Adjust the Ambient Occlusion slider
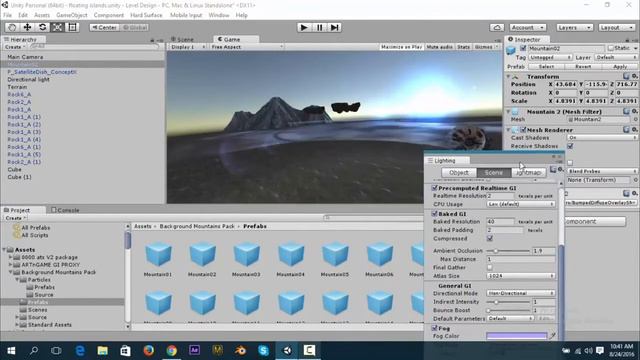Image resolution: width=640 pixels, height=360 pixels. 508,251
